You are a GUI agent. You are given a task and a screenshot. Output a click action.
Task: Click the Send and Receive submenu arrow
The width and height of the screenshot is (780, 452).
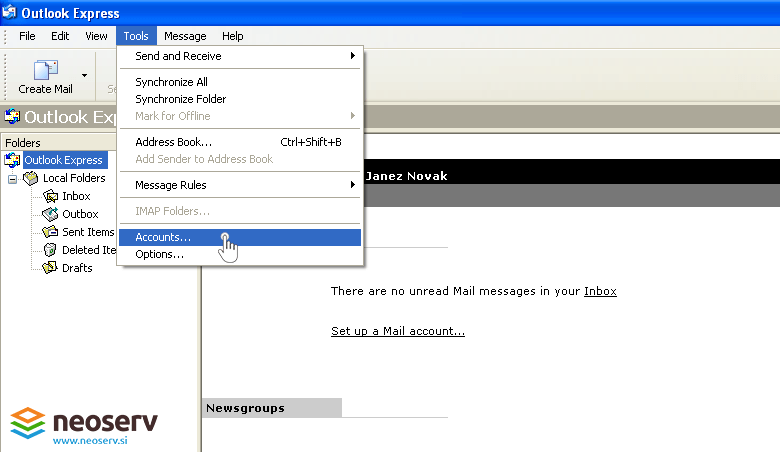(x=353, y=56)
